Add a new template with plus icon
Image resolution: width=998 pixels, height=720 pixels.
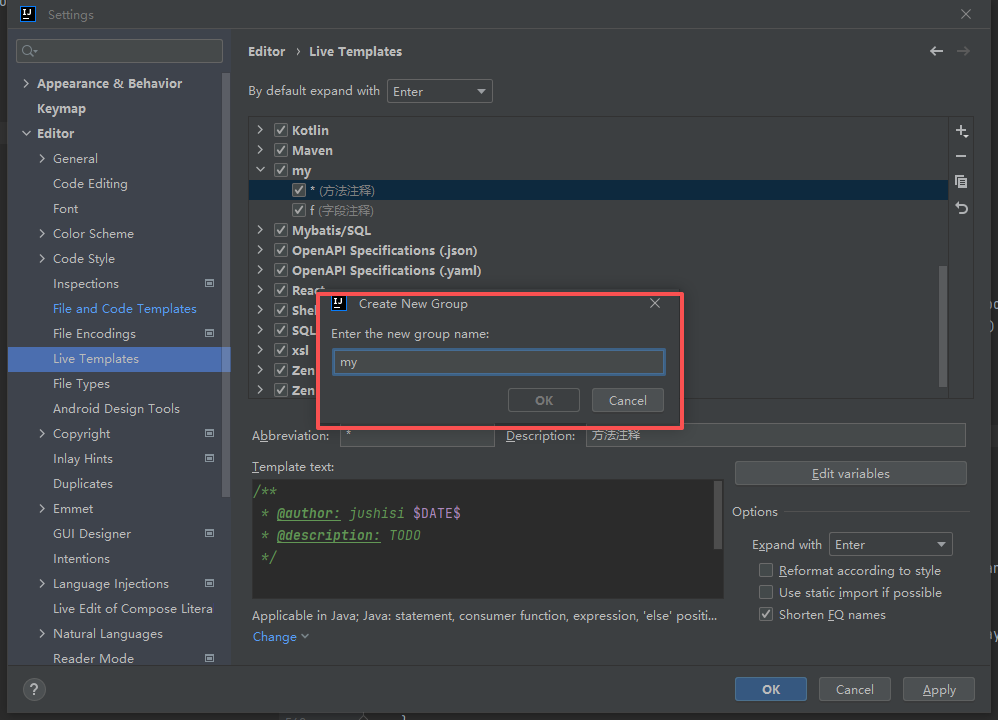point(962,131)
